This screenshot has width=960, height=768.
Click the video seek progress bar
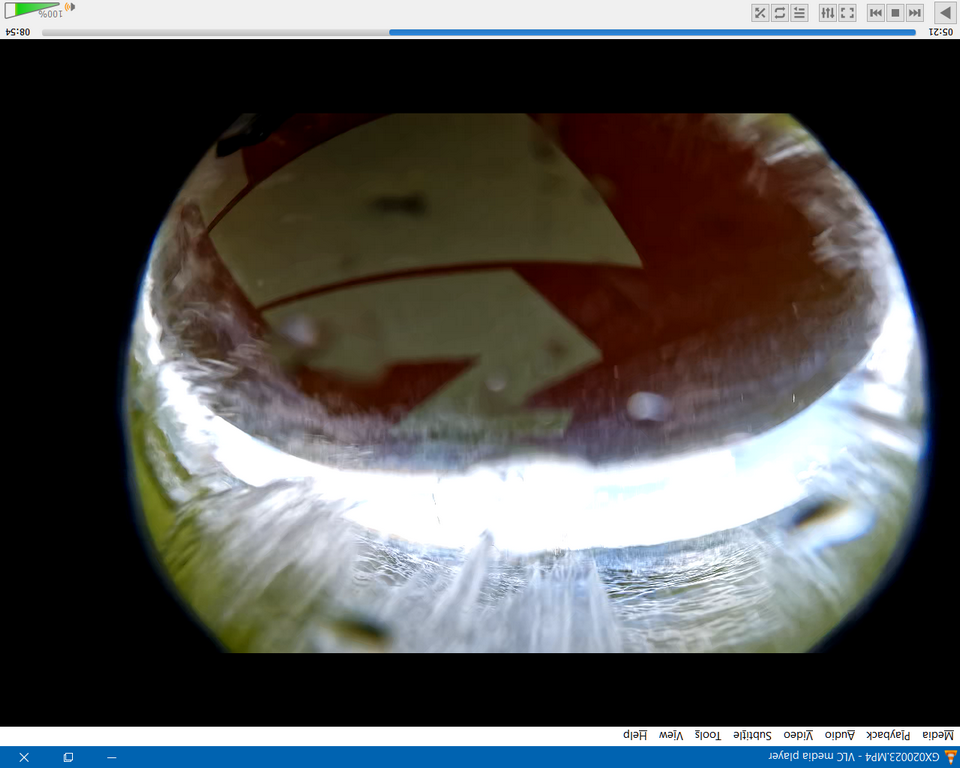(478, 32)
